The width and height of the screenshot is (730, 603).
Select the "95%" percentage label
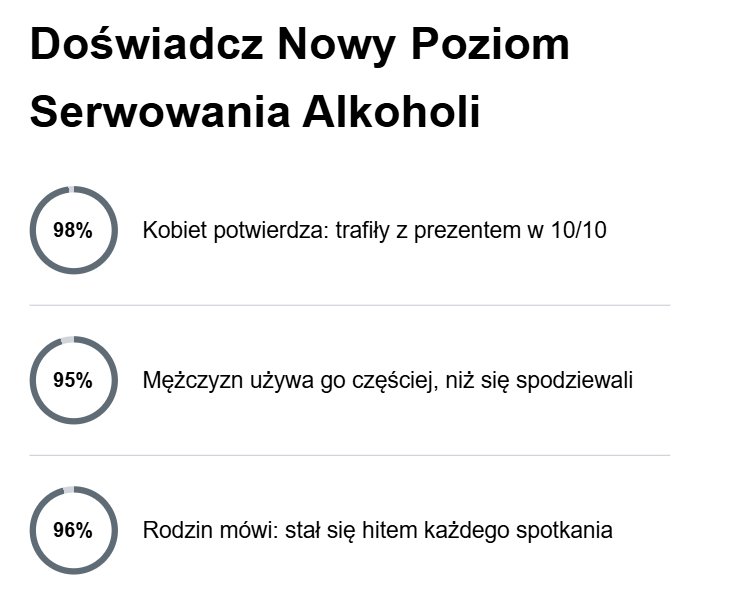pos(73,381)
